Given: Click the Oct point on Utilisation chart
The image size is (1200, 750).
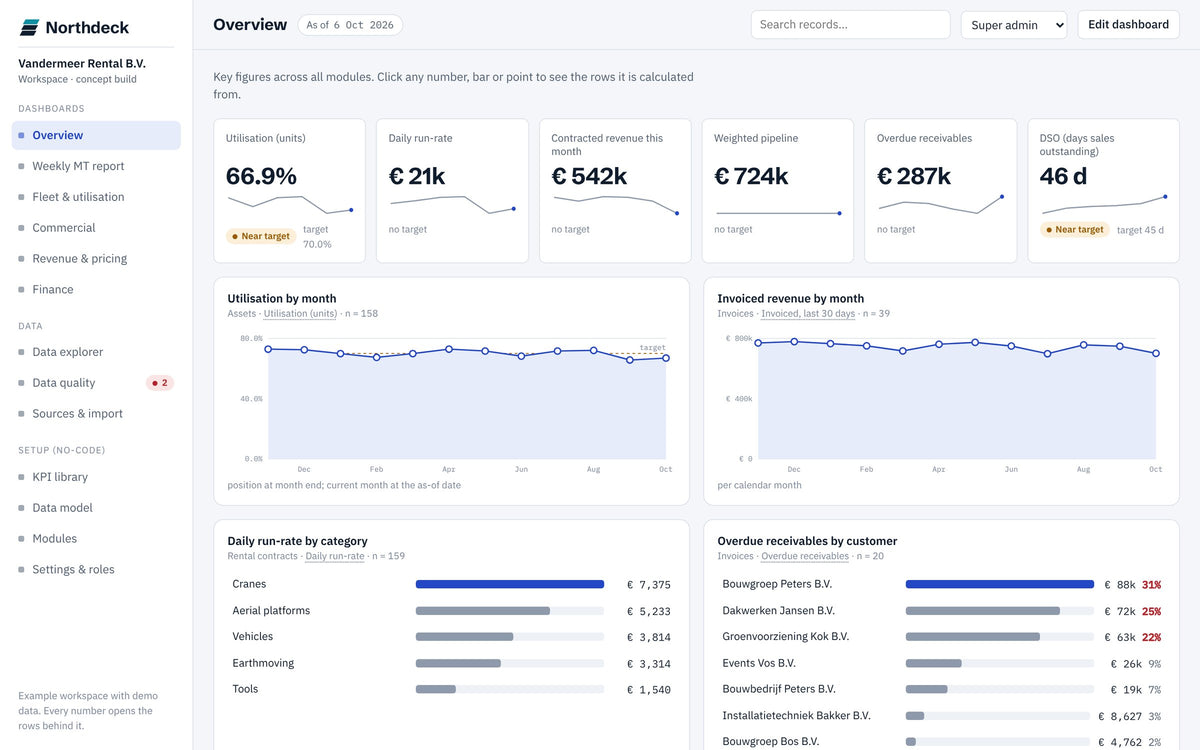Looking at the screenshot, I should tap(666, 358).
